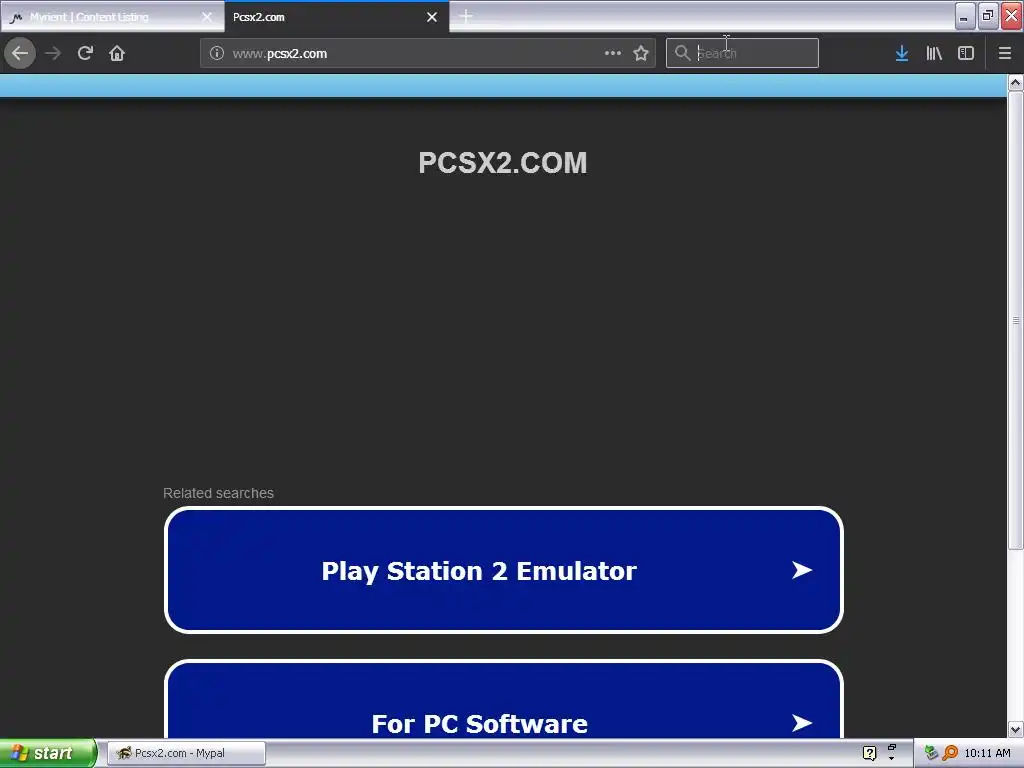Open the downloads panel
Viewport: 1024px width, 768px height.
901,53
